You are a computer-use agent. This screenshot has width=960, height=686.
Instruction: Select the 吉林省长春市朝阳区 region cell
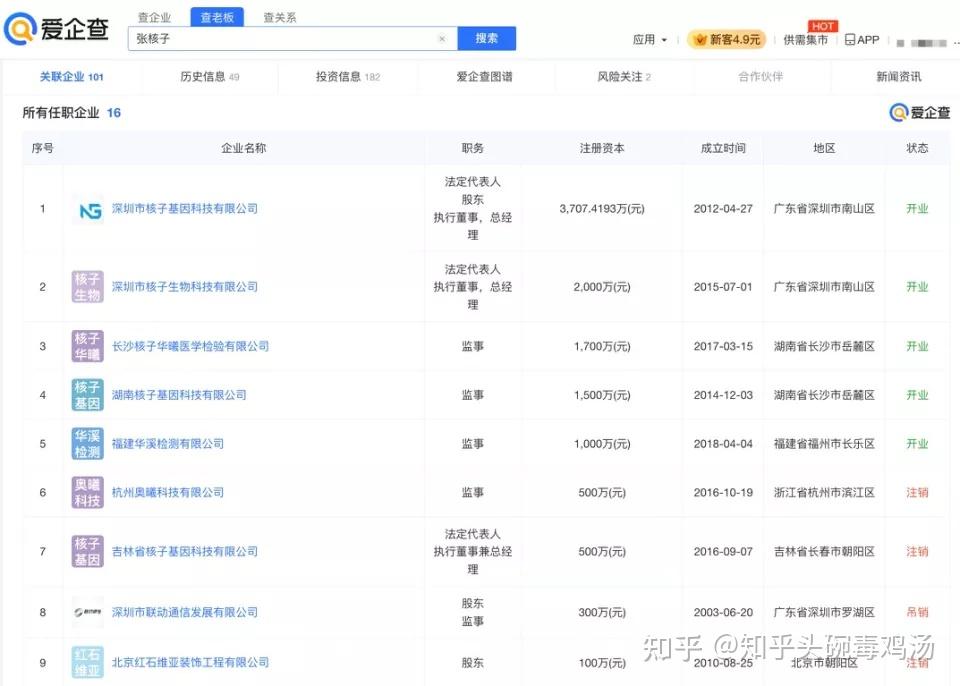click(x=824, y=551)
